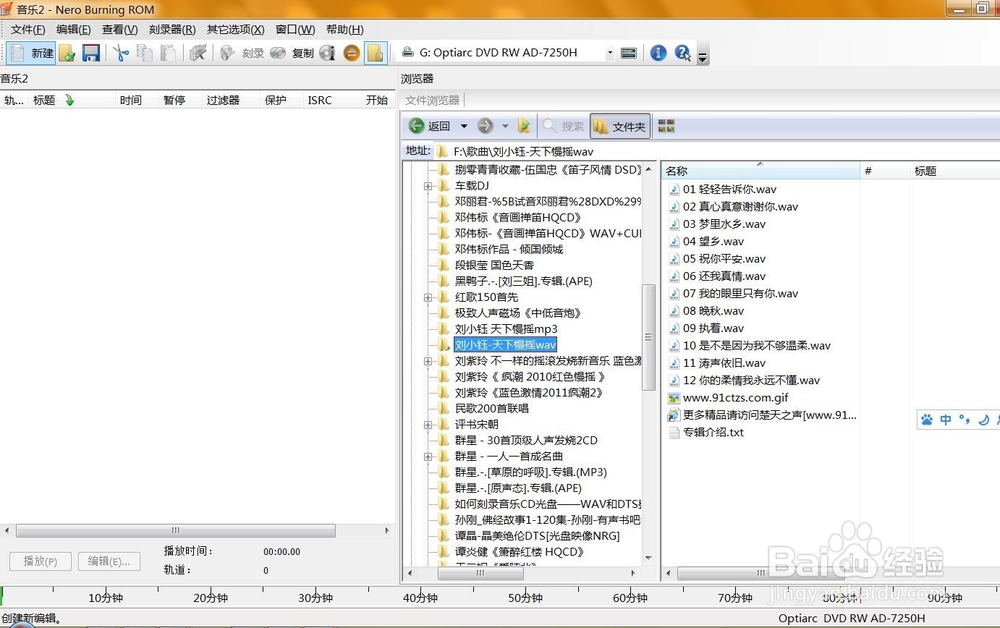The width and height of the screenshot is (1000, 628).
Task: Sort by the 名称 column header
Action: [760, 170]
